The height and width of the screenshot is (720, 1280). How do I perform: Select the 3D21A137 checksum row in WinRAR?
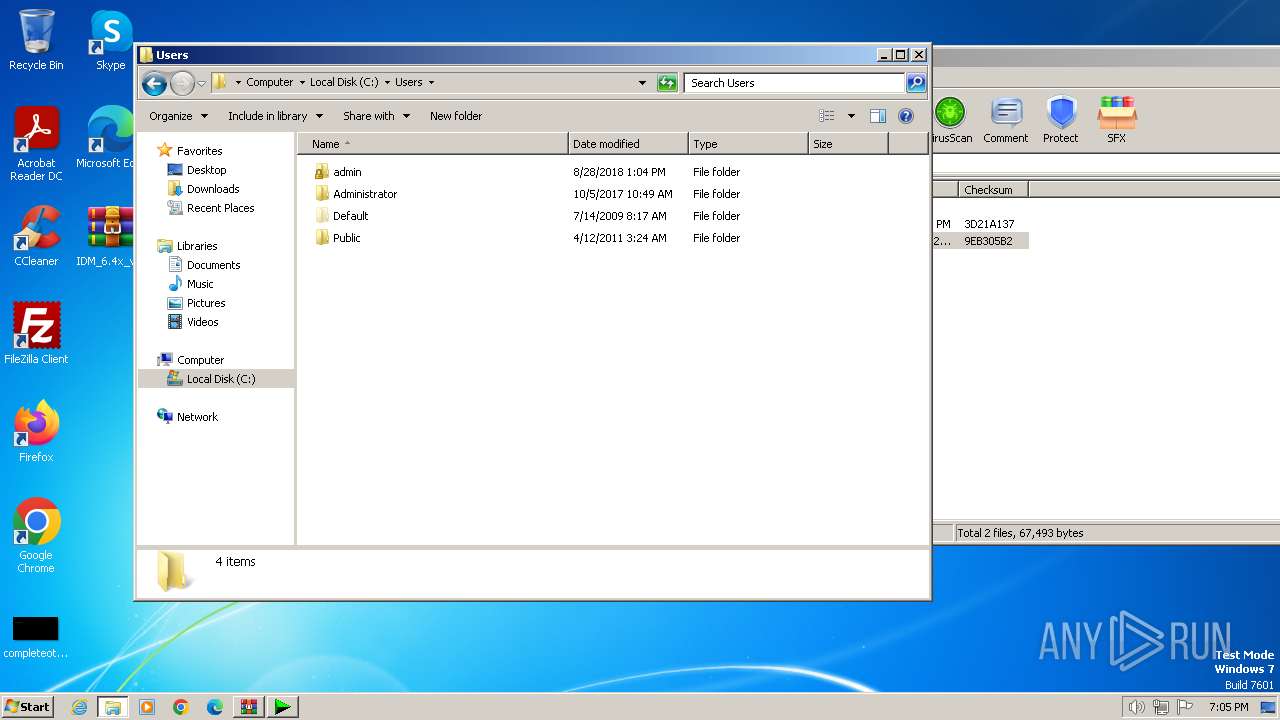tap(989, 224)
